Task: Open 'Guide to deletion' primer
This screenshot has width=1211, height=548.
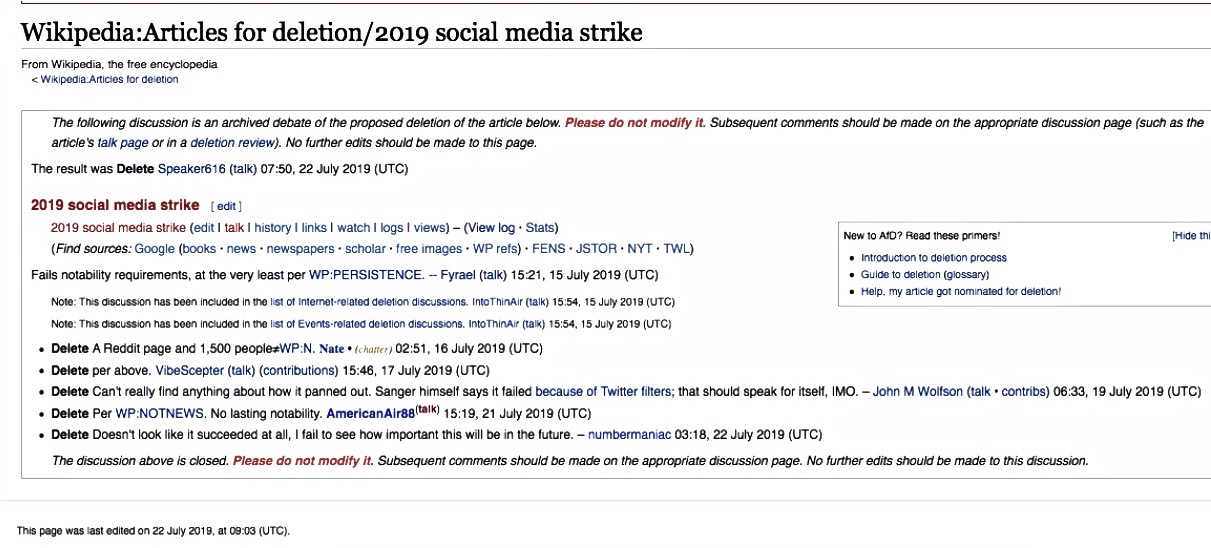Action: click(901, 274)
